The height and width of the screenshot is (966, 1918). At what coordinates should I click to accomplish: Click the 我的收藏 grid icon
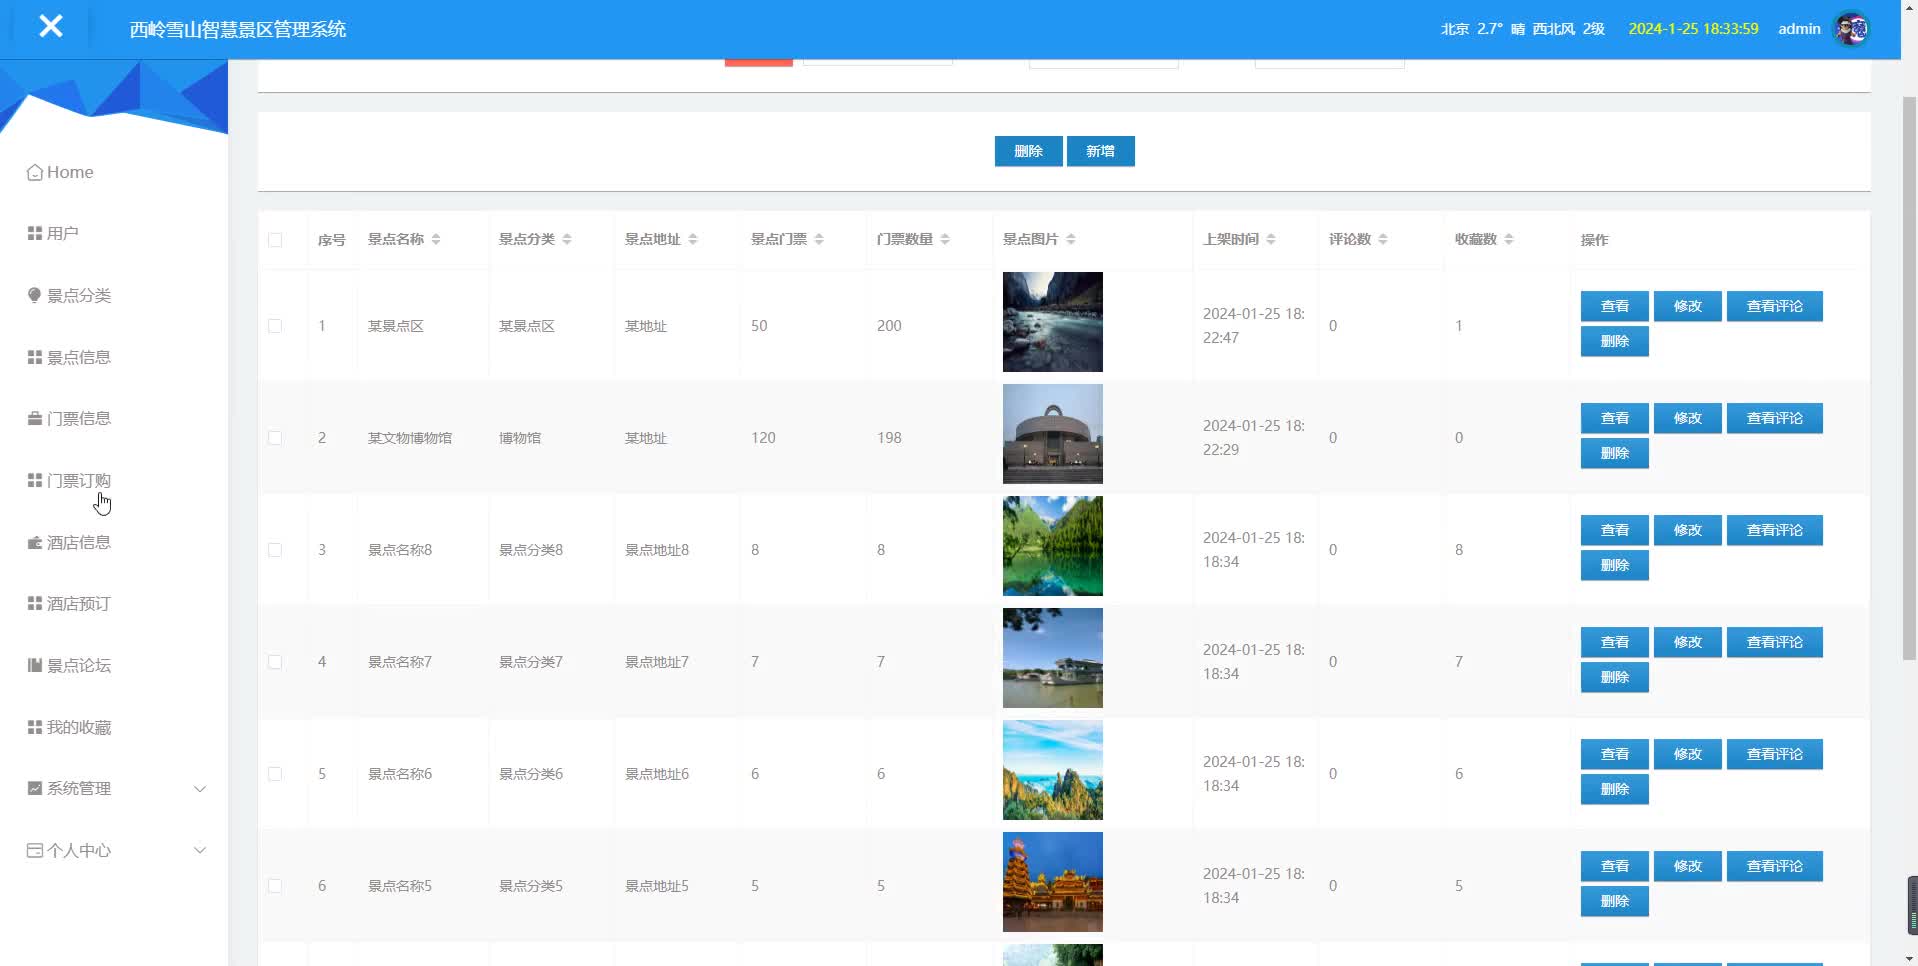coord(35,727)
